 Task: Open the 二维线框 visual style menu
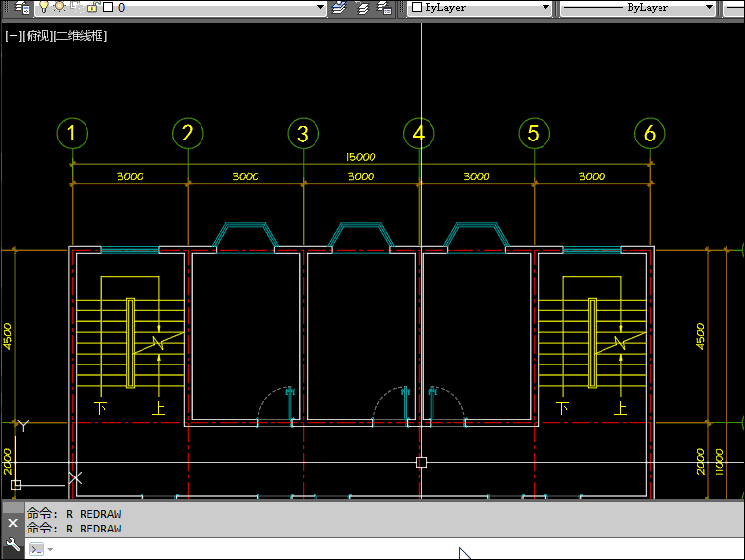(x=79, y=36)
